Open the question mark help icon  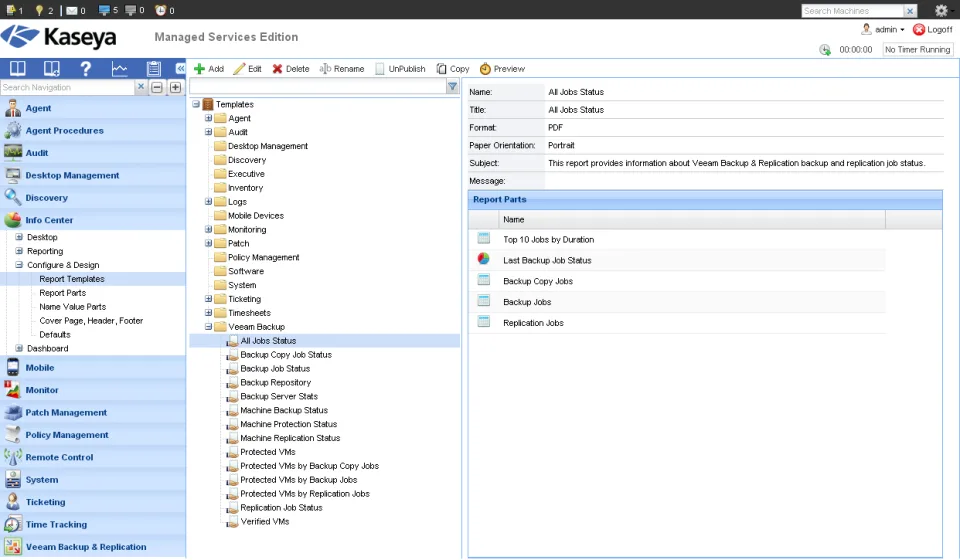tap(86, 69)
